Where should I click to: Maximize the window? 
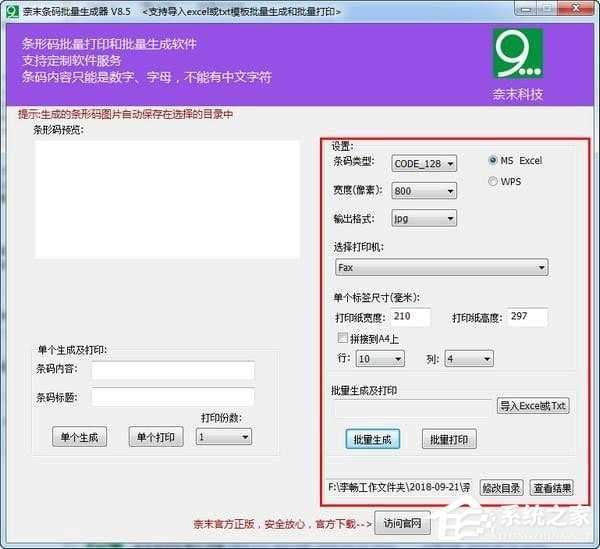(x=548, y=9)
